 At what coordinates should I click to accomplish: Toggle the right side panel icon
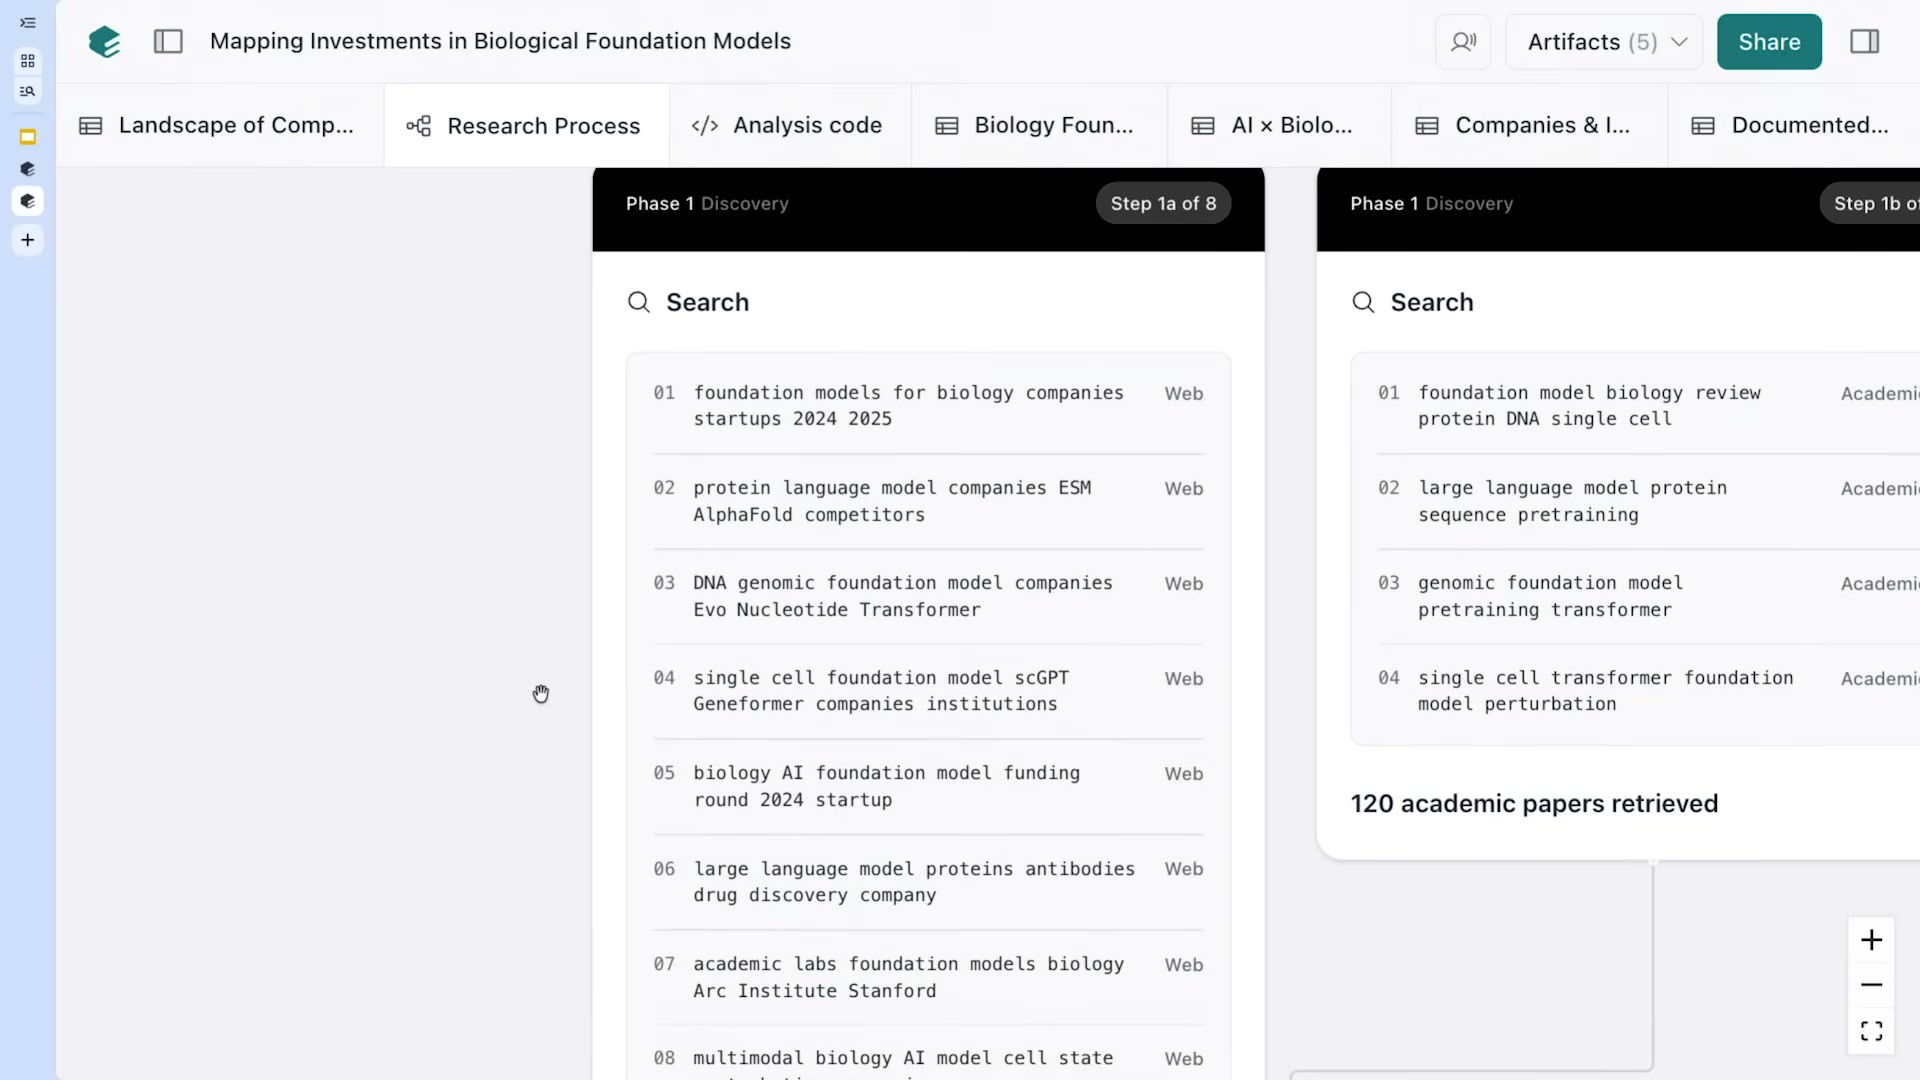[x=1864, y=41]
